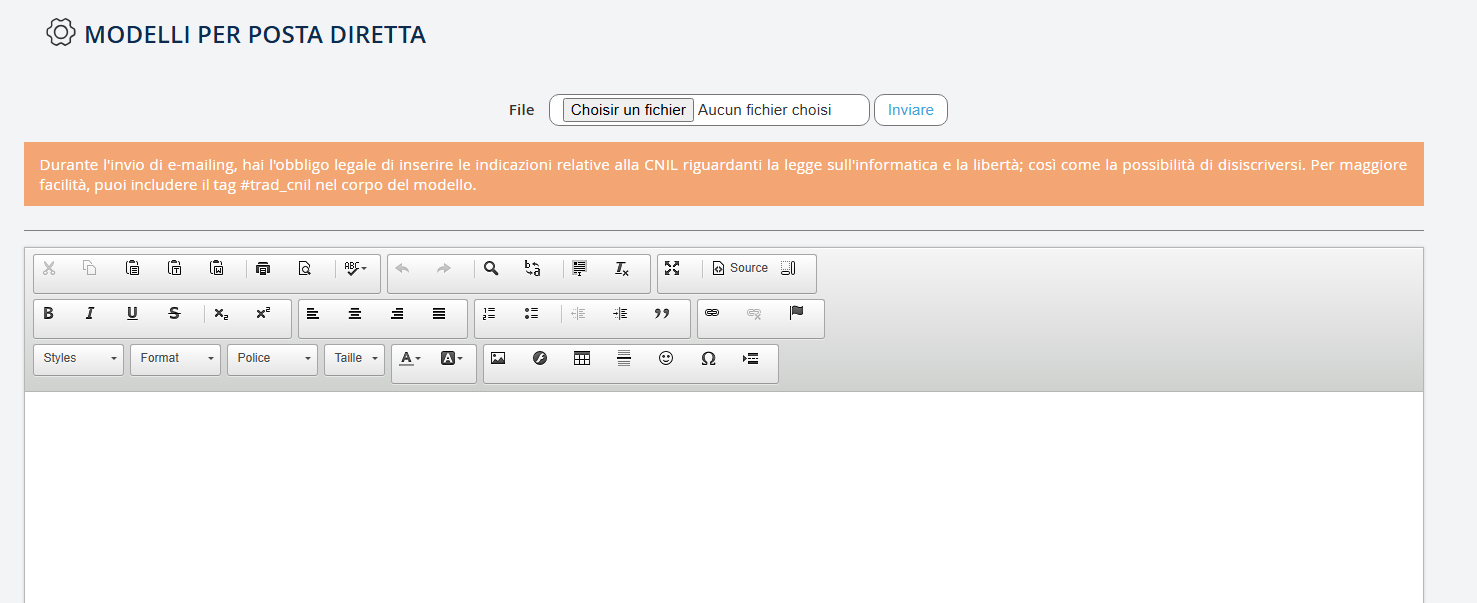Open the text color picker

click(x=410, y=359)
